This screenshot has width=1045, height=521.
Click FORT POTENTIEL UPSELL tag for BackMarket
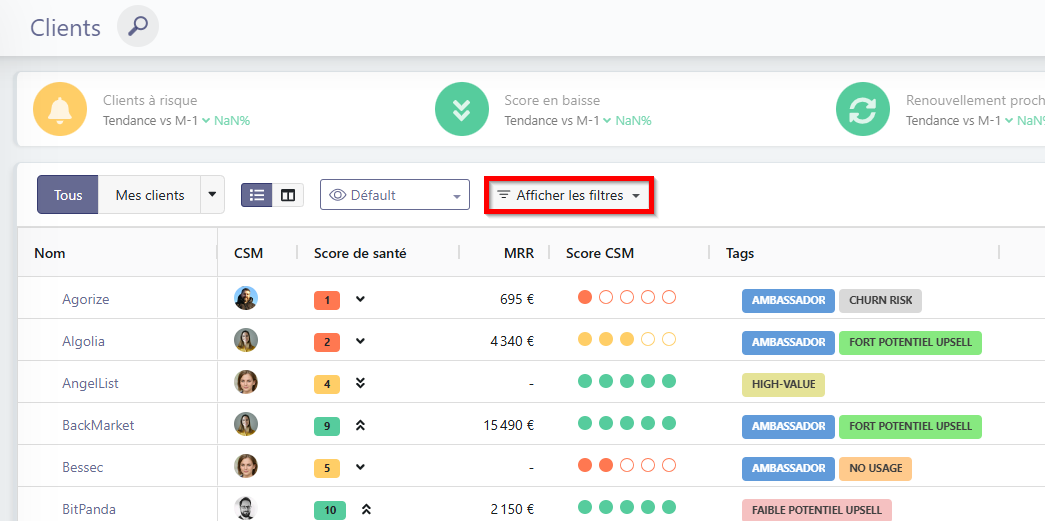[x=910, y=426]
